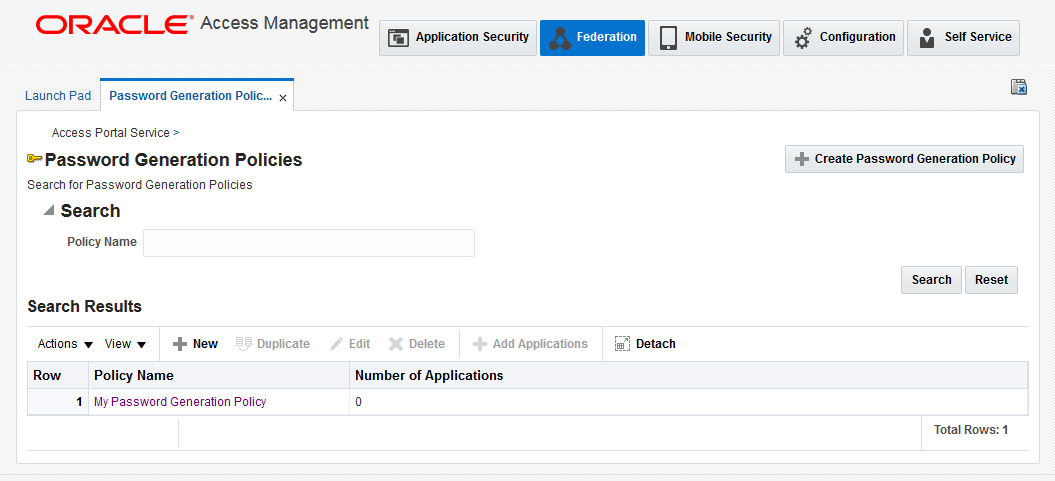Close the Password Generation Policies tab
1055x481 pixels.
click(x=283, y=98)
